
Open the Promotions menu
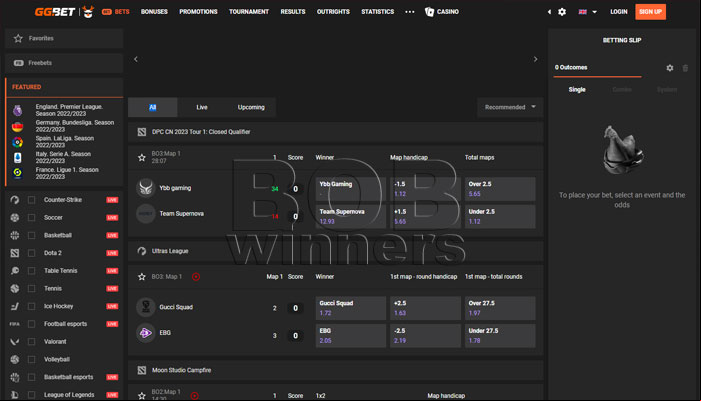(198, 12)
